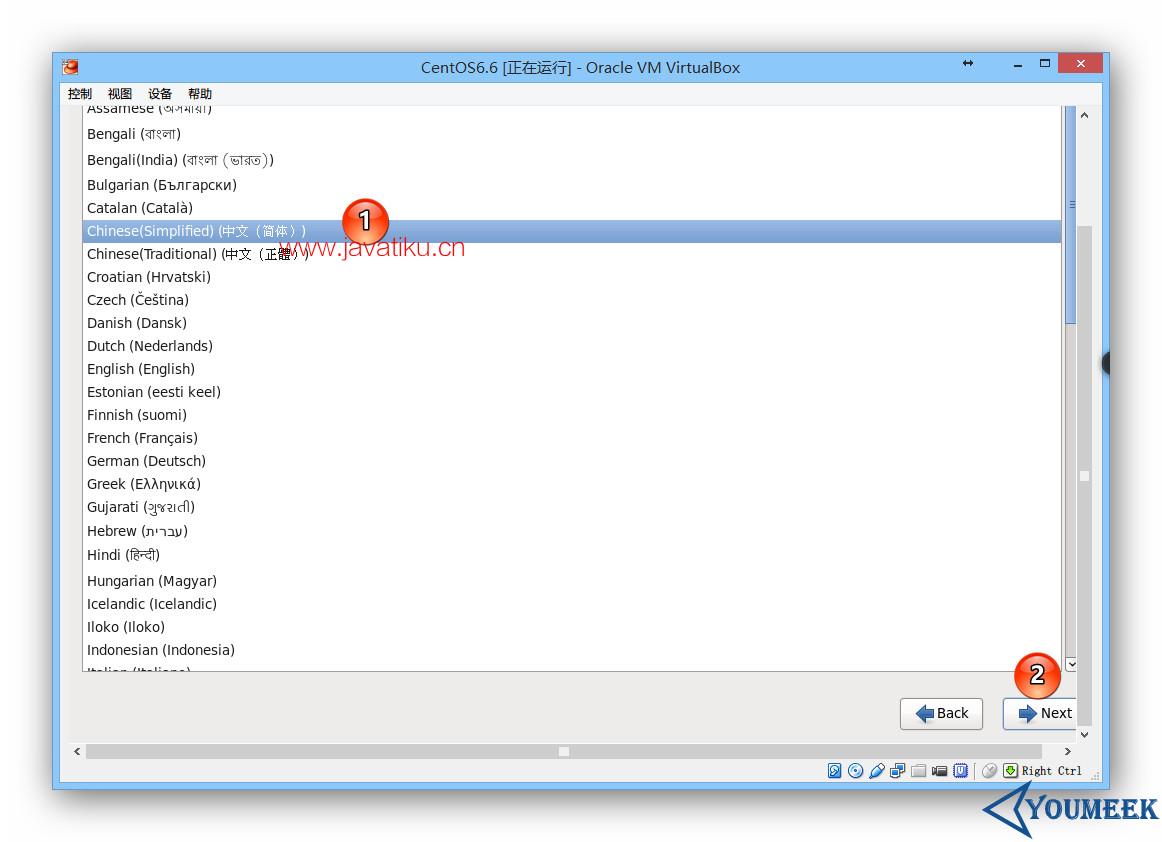1162x842 pixels.
Task: Click the VirtualBox app icon in title bar
Action: [70, 67]
